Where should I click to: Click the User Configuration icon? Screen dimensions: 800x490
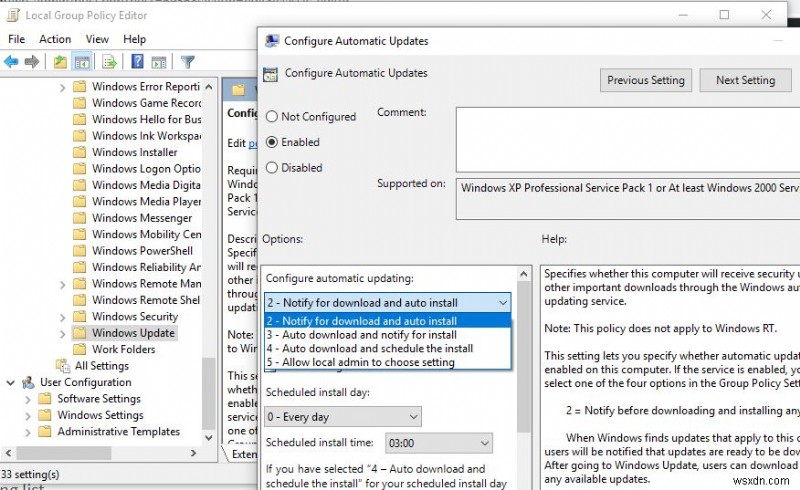pyautogui.click(x=28, y=382)
